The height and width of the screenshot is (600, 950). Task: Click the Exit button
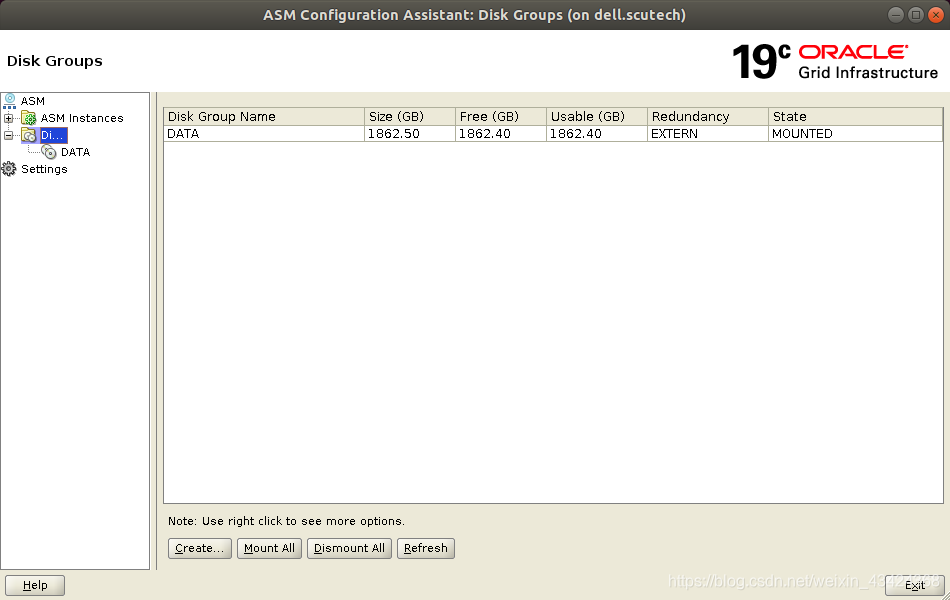click(x=914, y=585)
